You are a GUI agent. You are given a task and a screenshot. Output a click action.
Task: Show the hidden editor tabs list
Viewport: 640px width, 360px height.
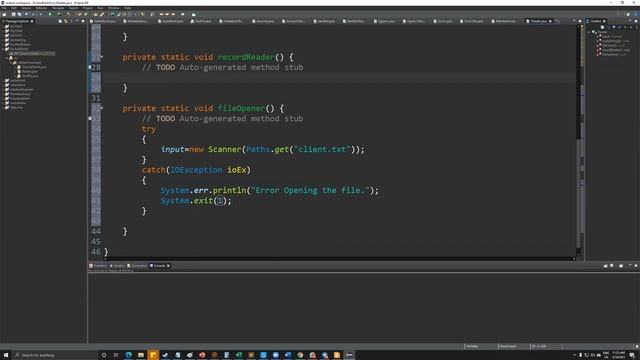click(x=557, y=21)
